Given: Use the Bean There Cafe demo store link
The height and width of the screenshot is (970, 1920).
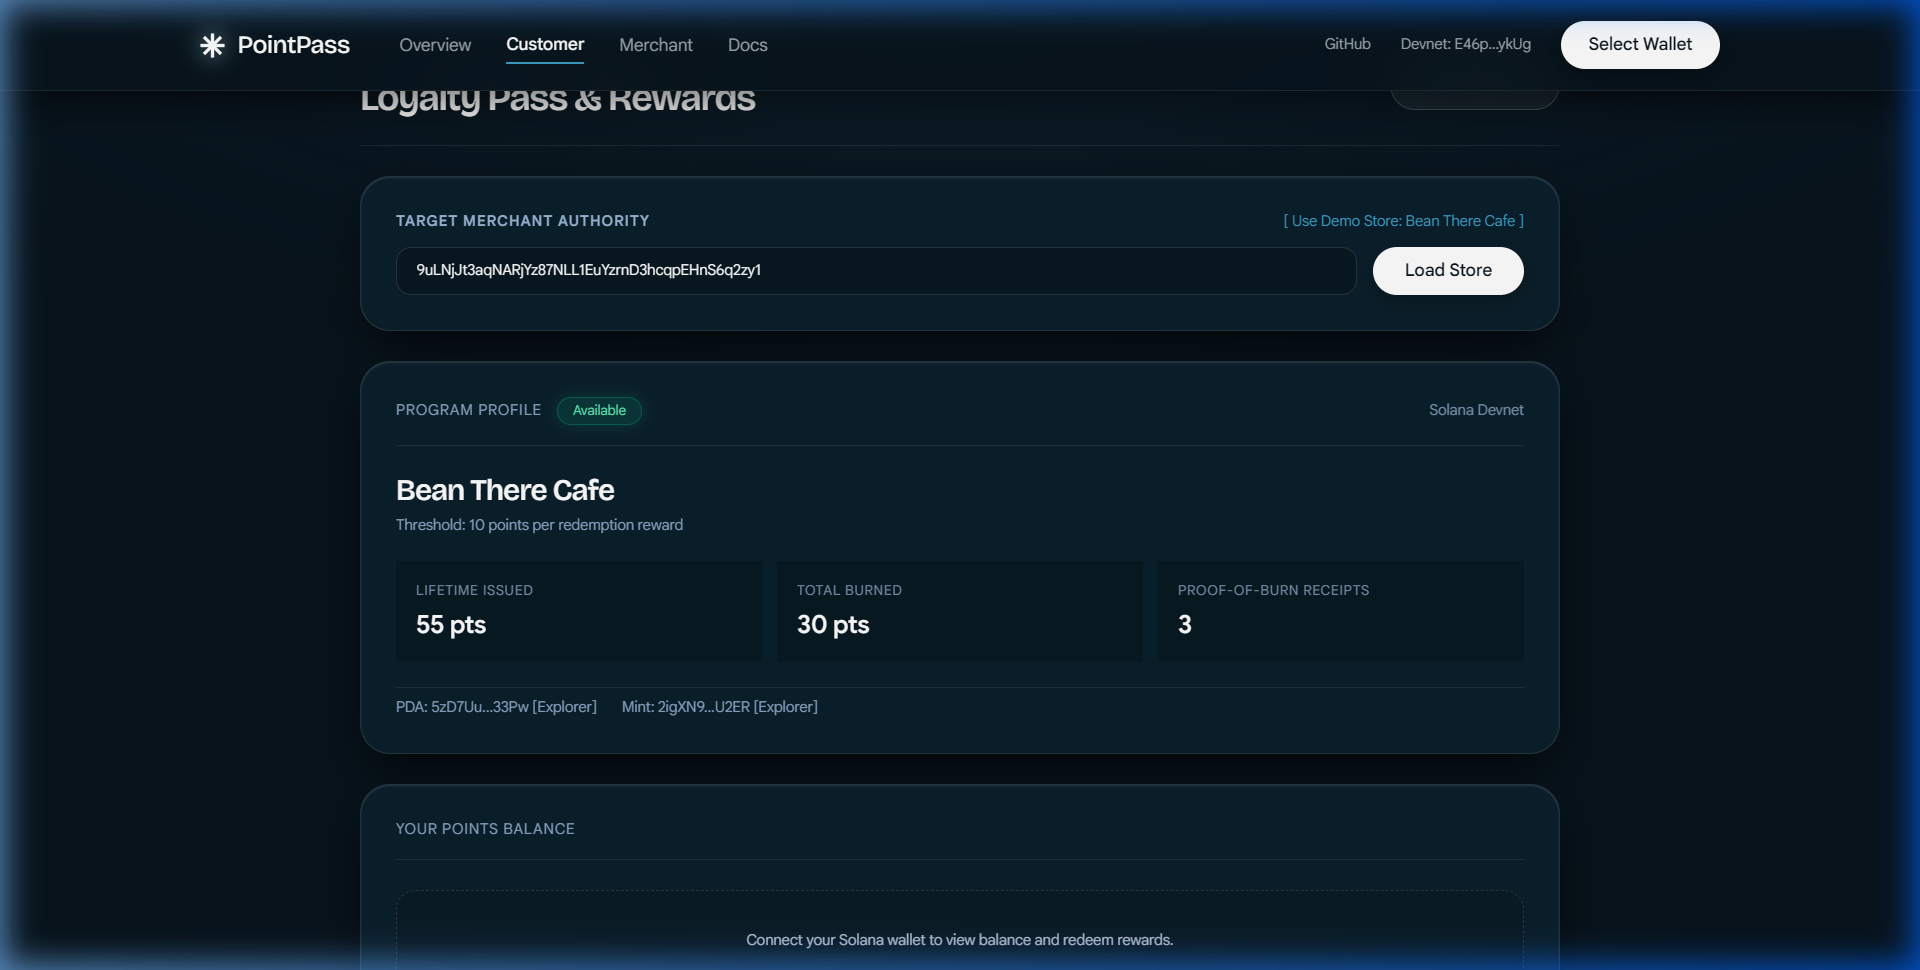Looking at the screenshot, I should click(1404, 221).
